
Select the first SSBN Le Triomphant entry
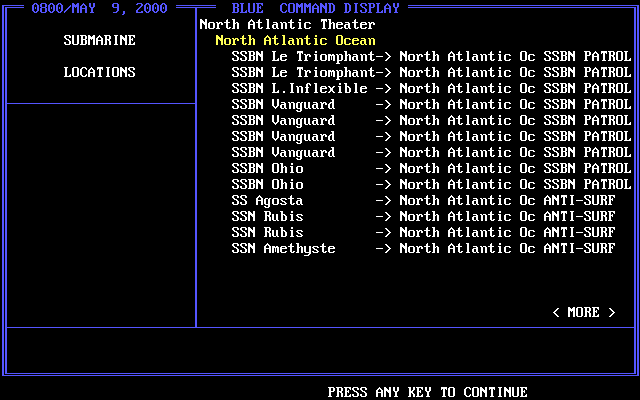(303, 56)
